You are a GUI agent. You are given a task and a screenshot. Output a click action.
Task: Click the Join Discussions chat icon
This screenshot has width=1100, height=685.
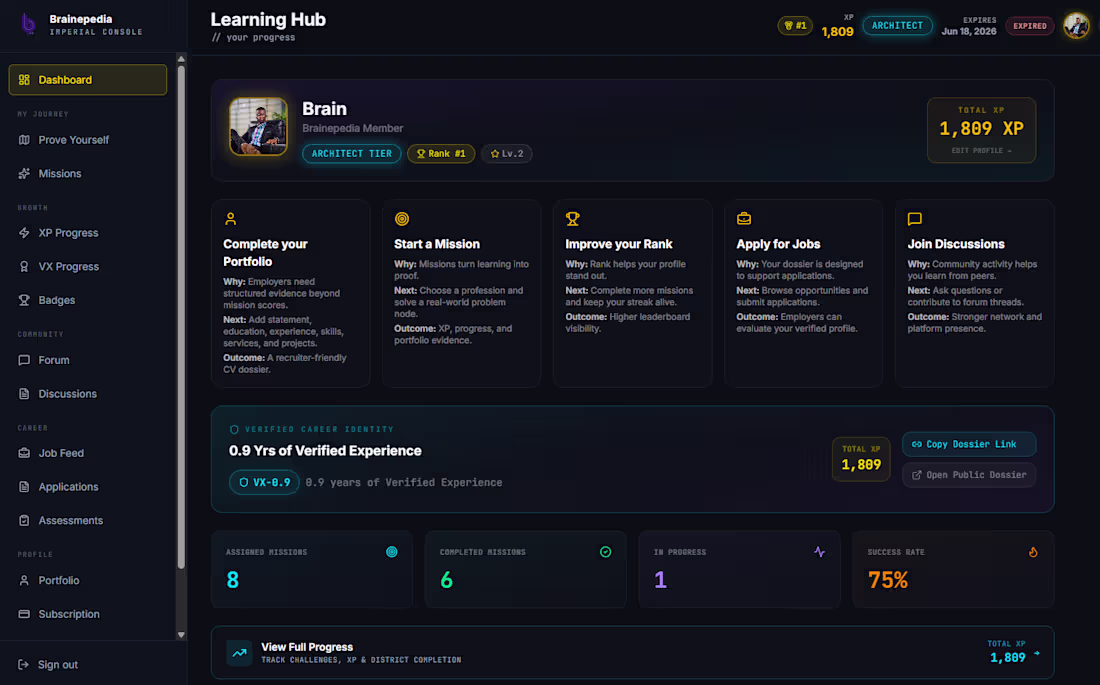[915, 219]
